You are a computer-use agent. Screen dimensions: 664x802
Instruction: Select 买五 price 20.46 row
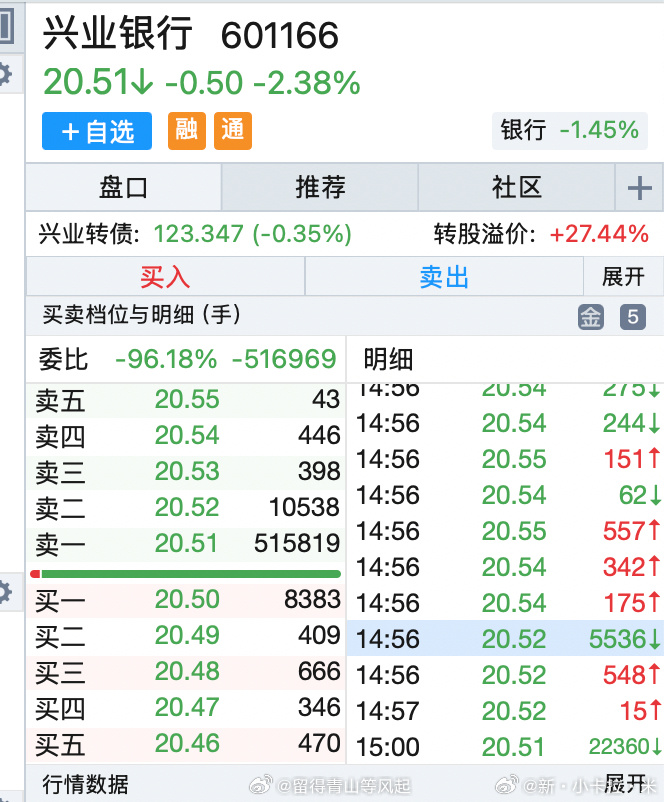(x=187, y=744)
